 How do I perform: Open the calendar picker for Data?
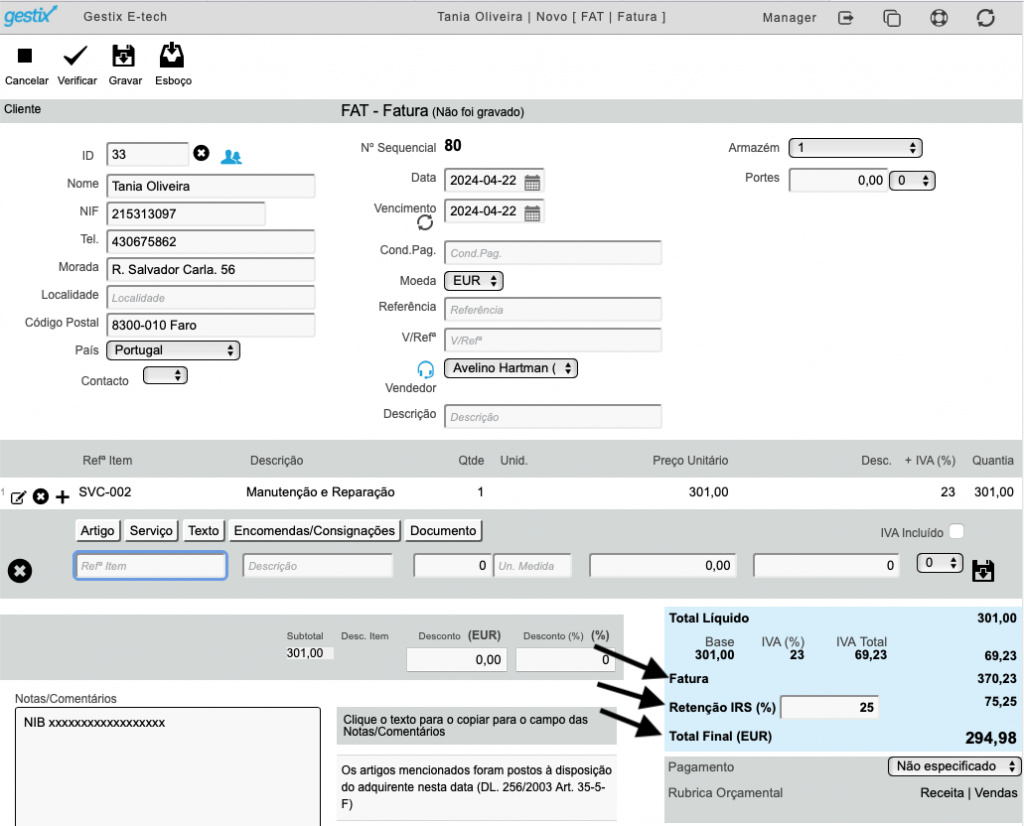click(x=532, y=182)
